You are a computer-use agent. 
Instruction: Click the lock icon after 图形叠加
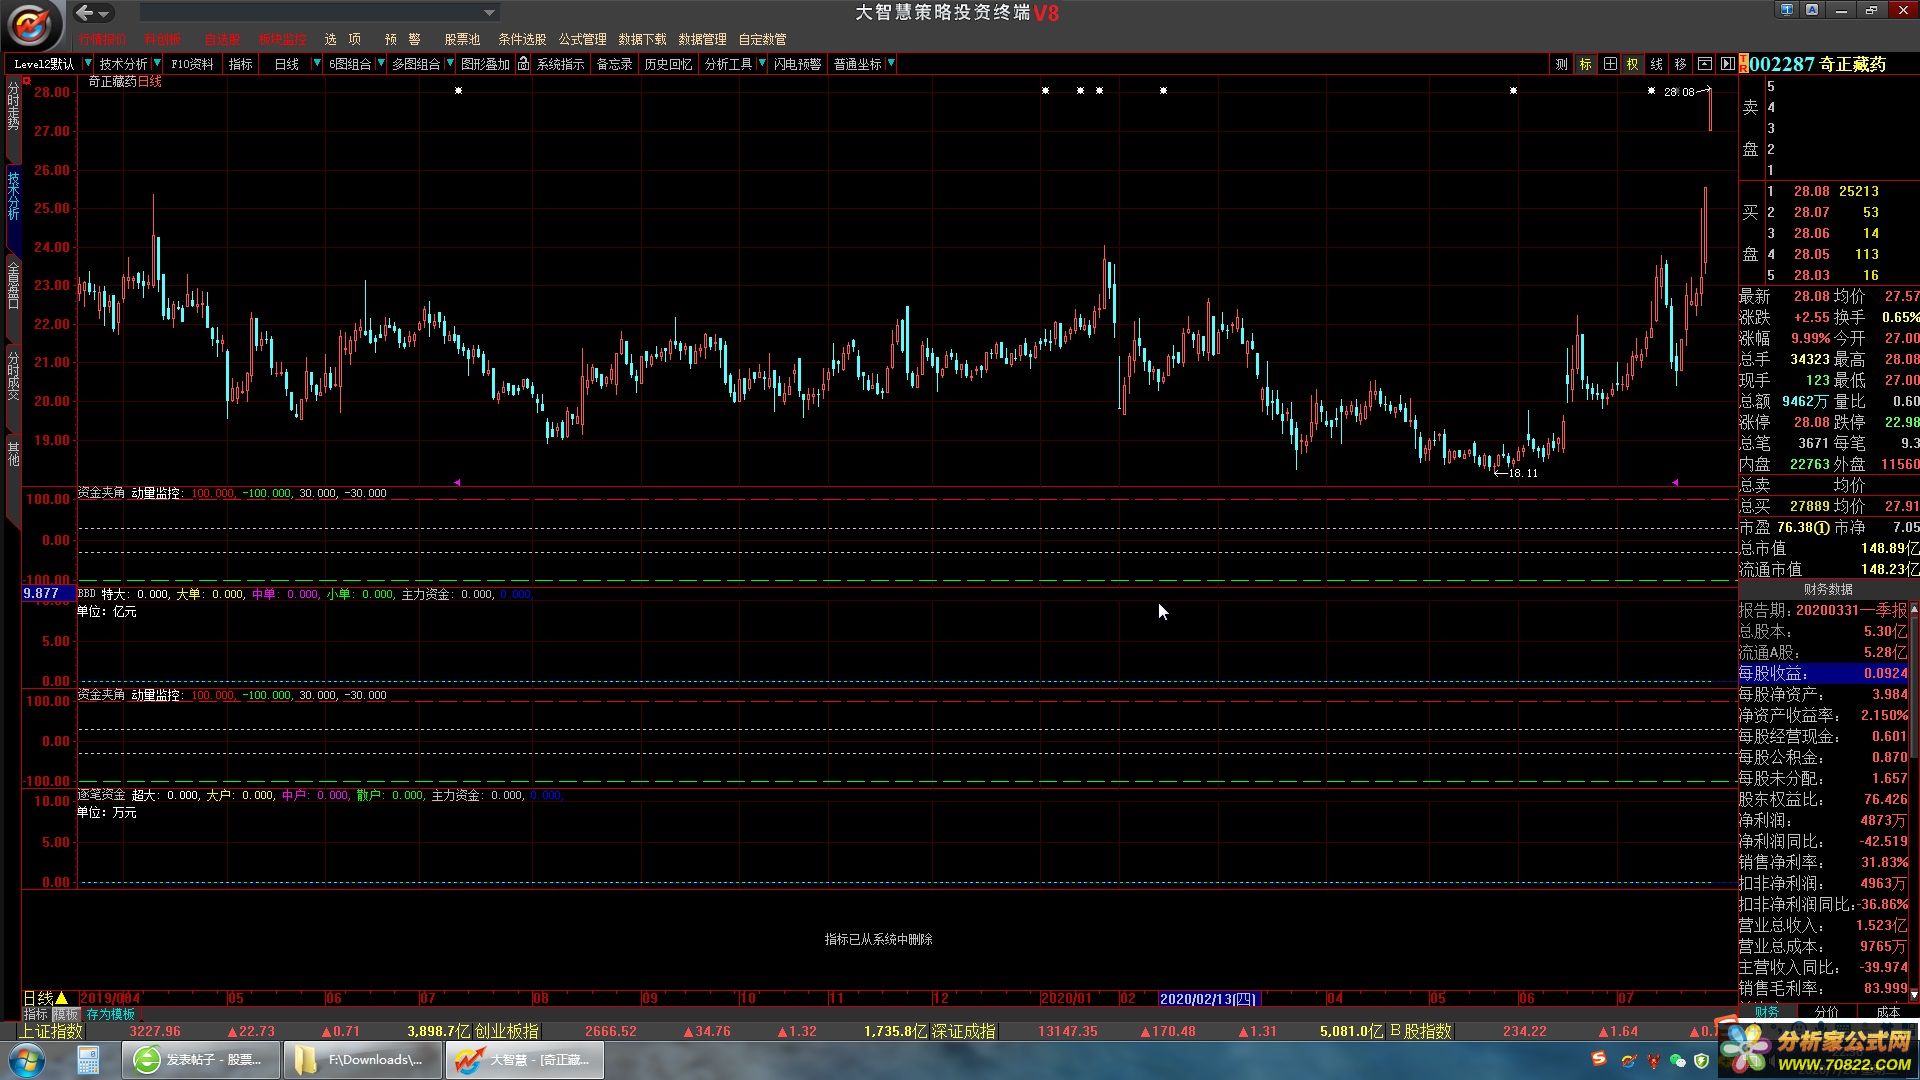point(523,64)
